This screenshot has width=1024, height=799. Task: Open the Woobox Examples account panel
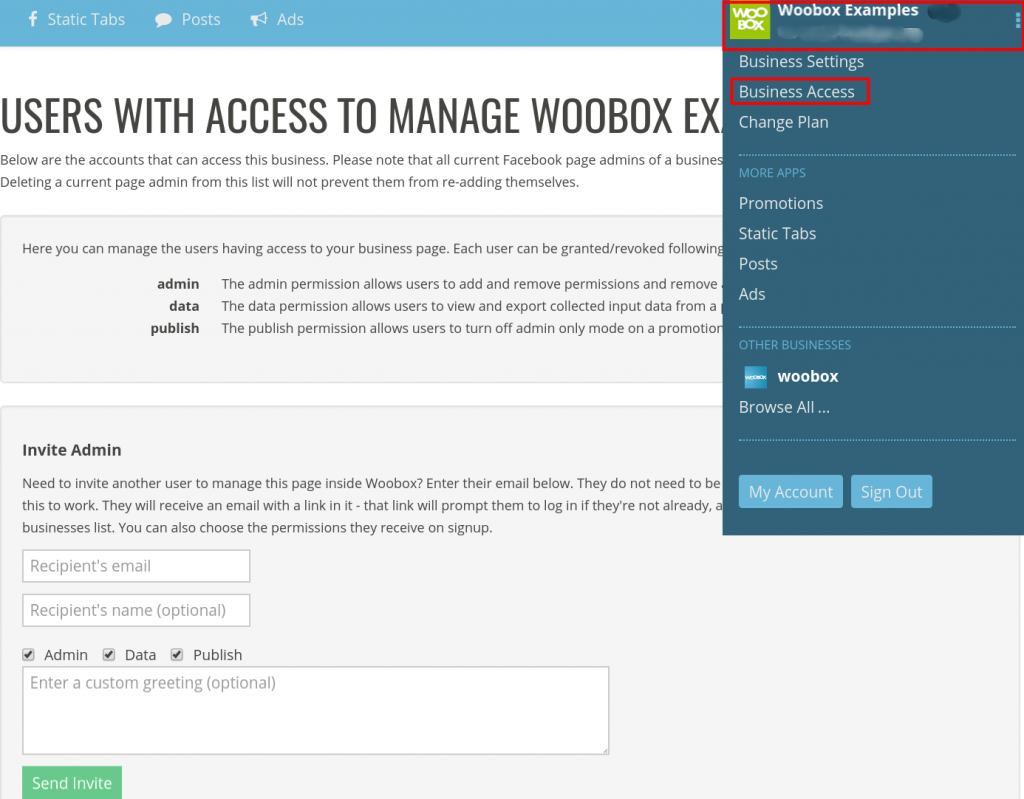pos(850,11)
